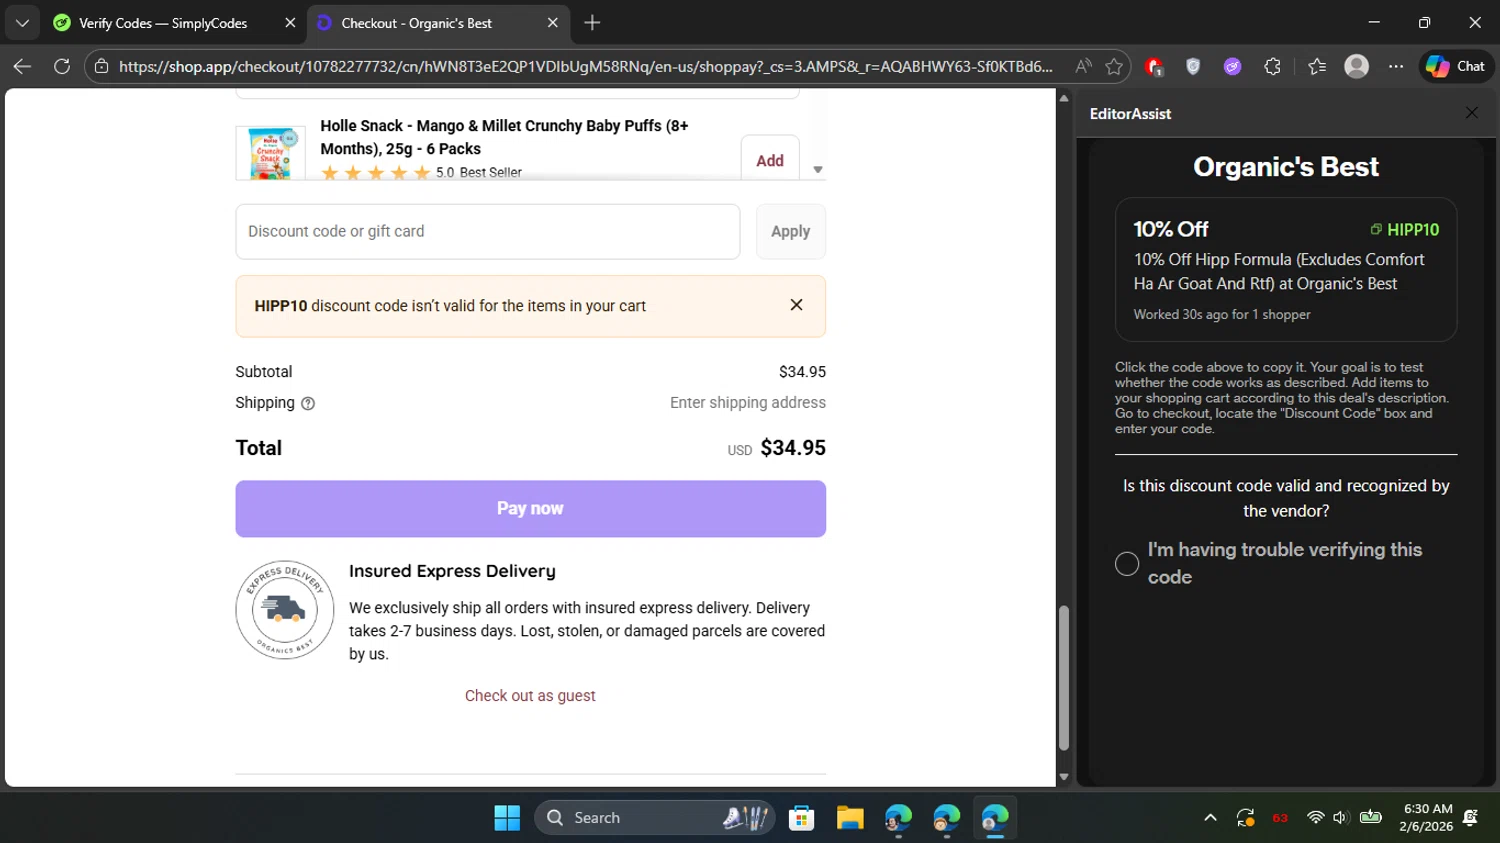
Task: Open browser Extensions puzzle icon
Action: click(1272, 66)
